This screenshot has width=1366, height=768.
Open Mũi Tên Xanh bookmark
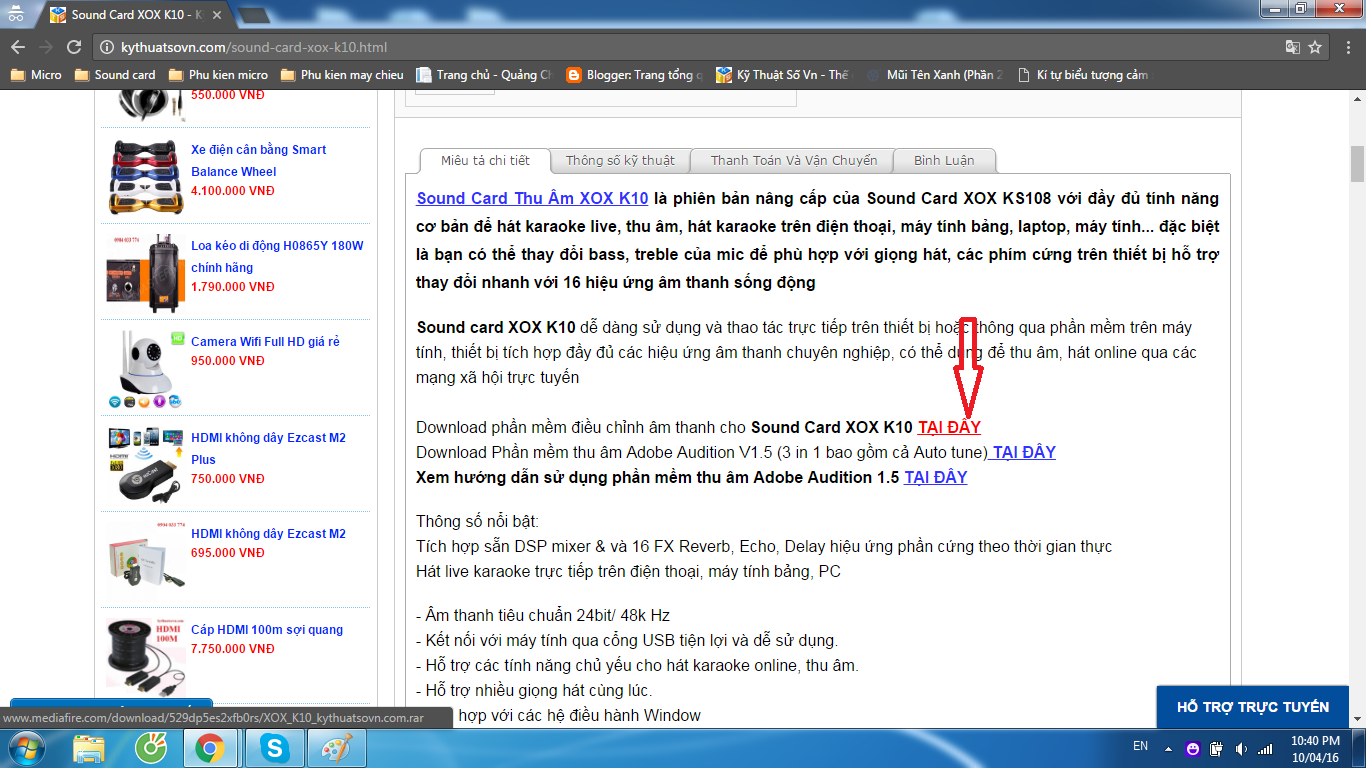click(934, 75)
